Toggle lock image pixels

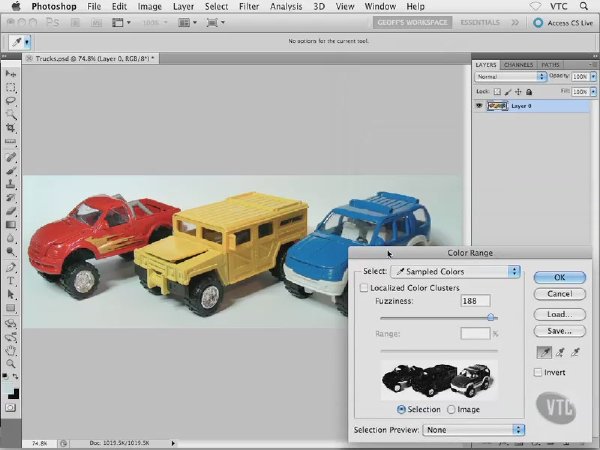(x=508, y=92)
